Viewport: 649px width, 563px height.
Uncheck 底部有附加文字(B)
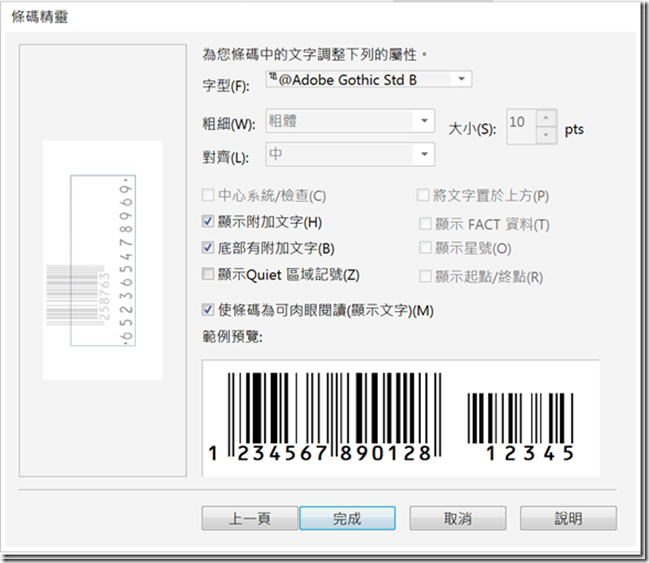[208, 248]
